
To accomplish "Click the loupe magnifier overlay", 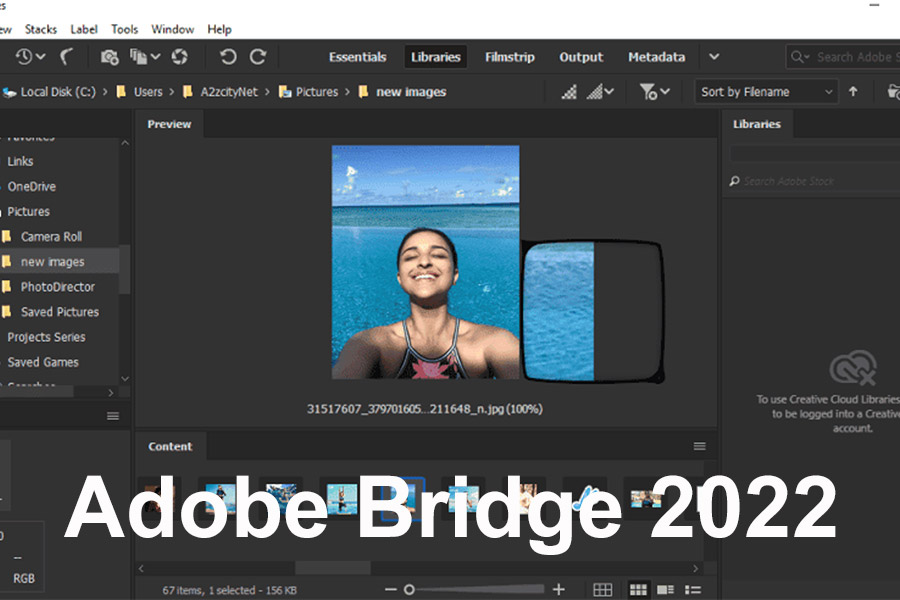I will coord(593,311).
